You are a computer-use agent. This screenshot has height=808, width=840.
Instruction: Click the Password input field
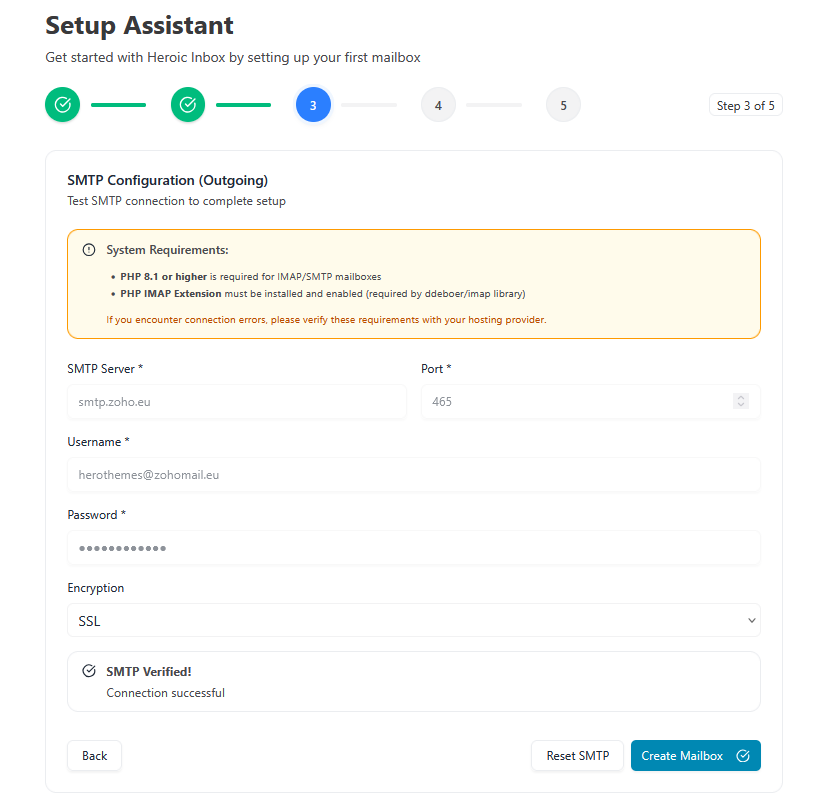[x=413, y=548]
